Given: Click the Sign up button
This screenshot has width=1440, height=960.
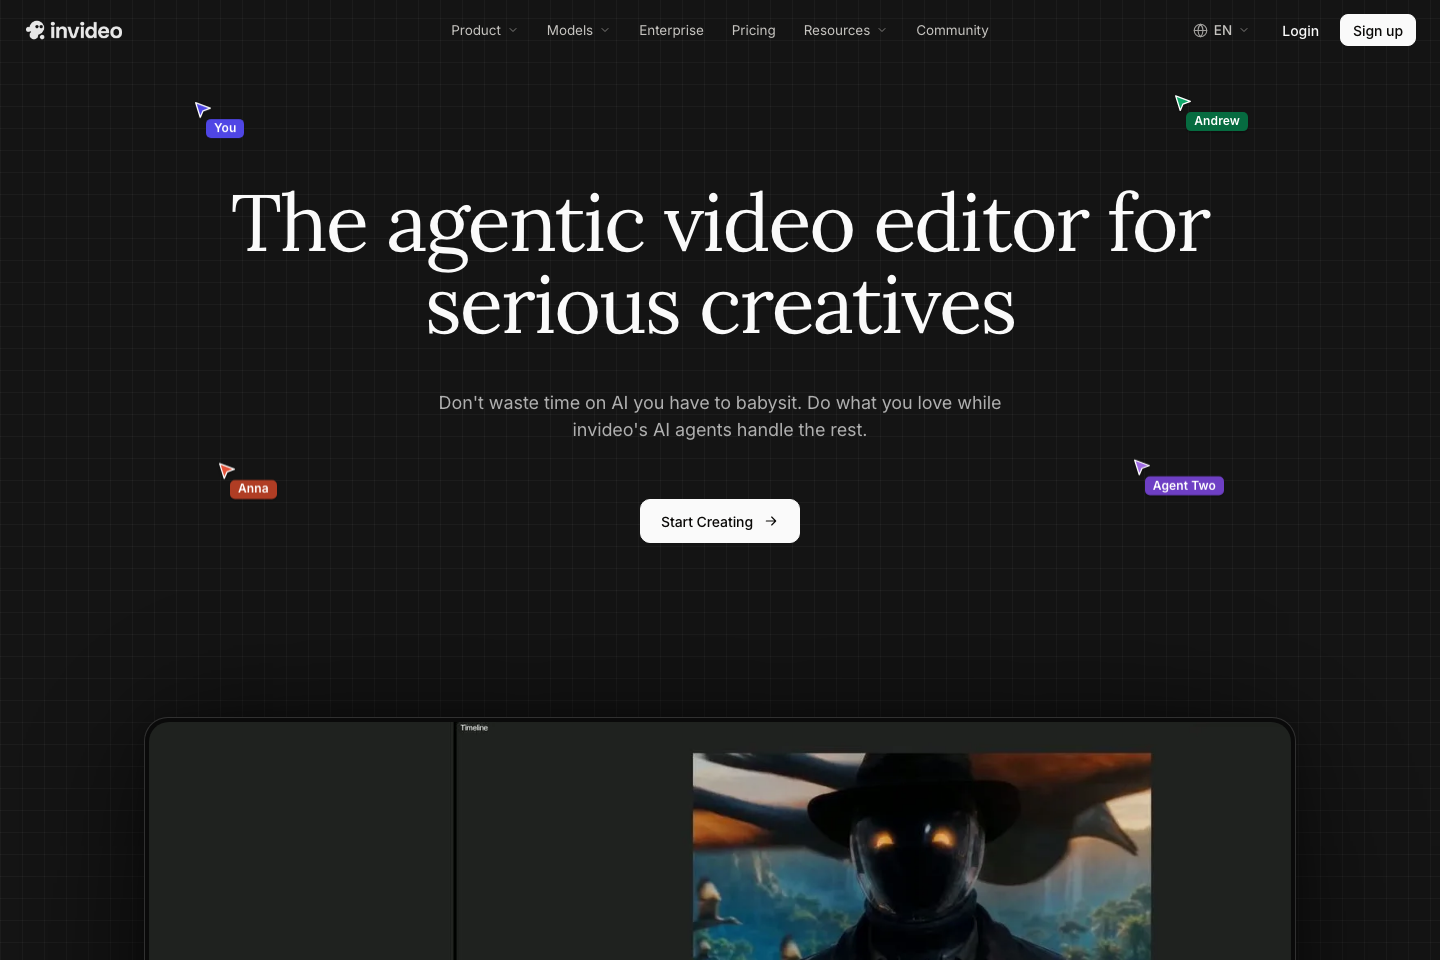Looking at the screenshot, I should [1378, 30].
